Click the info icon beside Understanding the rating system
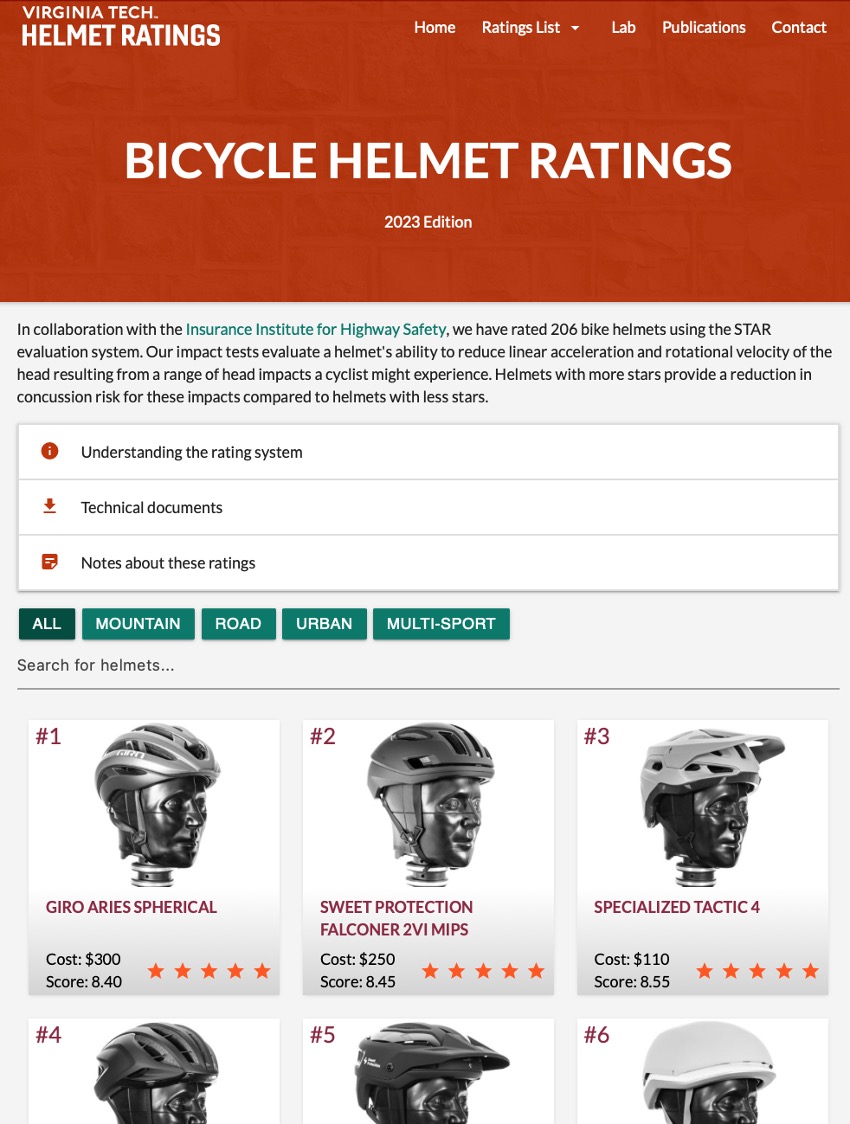The height and width of the screenshot is (1124, 850). point(49,451)
